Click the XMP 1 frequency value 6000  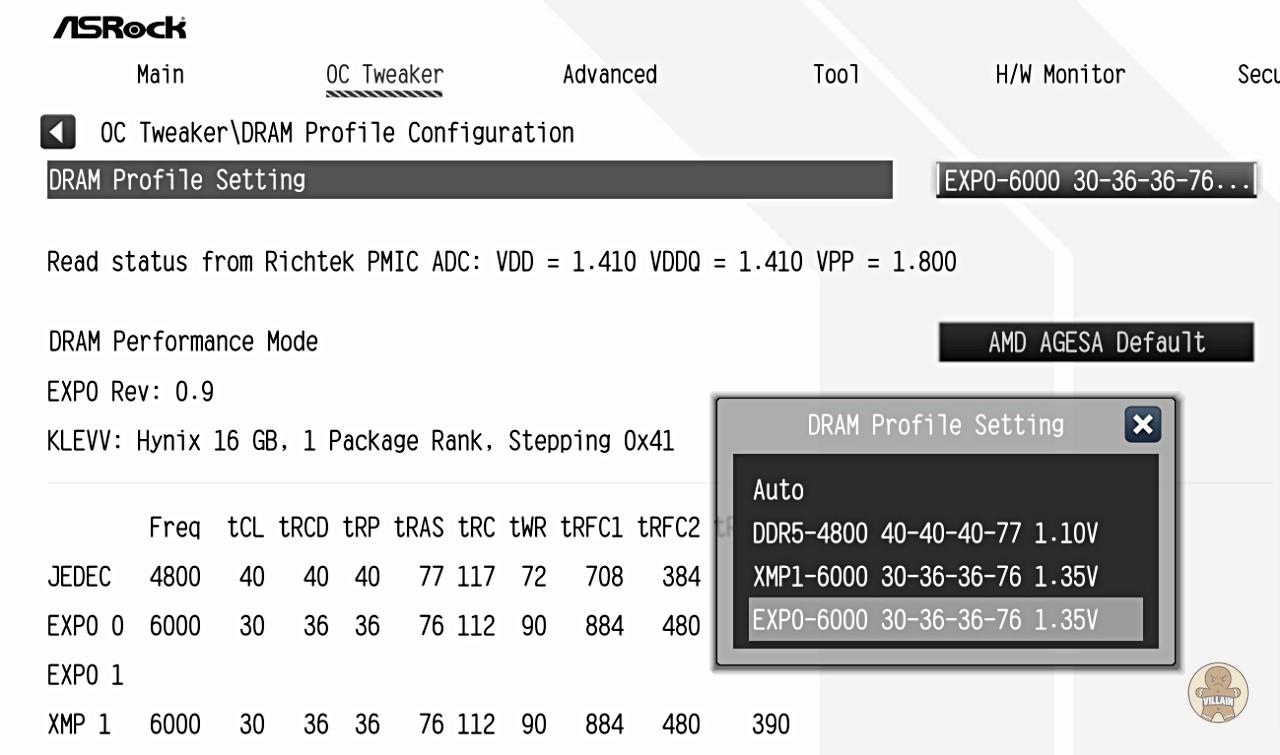(175, 724)
